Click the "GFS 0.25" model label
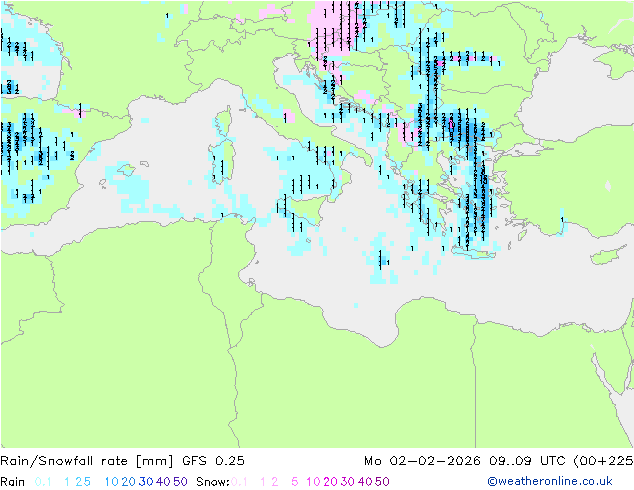Screen dimensions: 634x490 213,461
